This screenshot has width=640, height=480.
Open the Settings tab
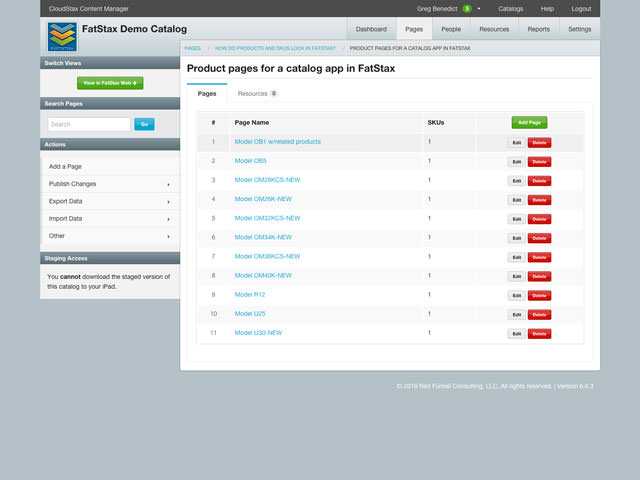[580, 29]
